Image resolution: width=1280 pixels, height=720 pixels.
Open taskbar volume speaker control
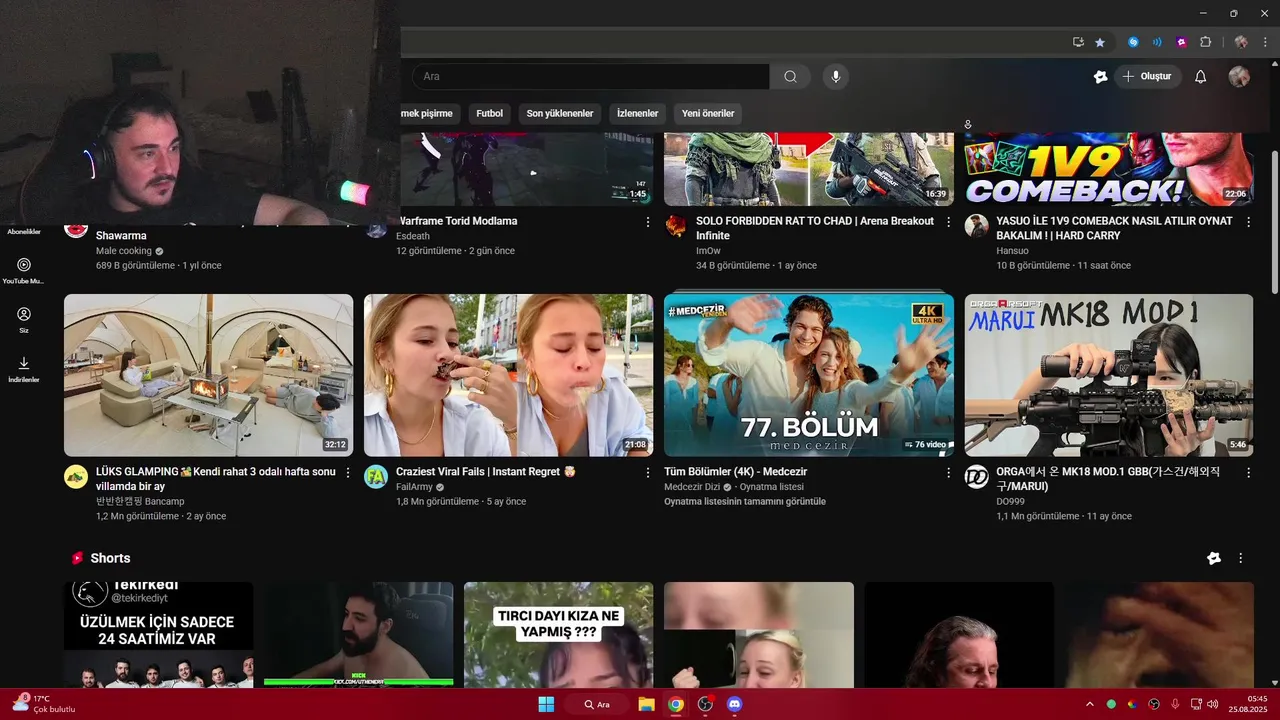1213,704
